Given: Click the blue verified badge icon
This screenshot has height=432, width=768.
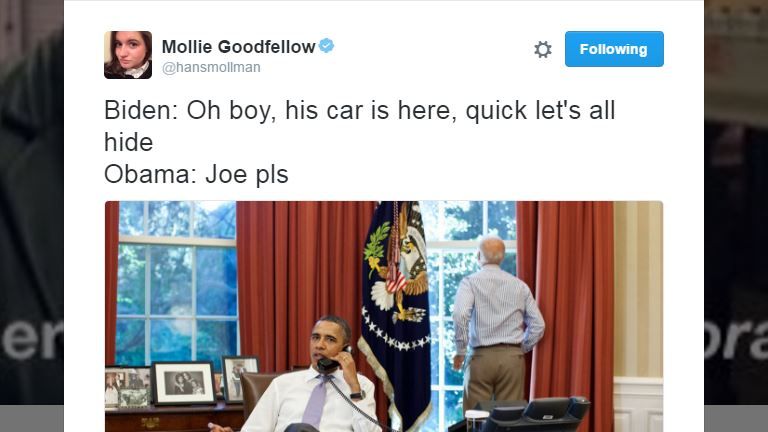Looking at the screenshot, I should click(327, 46).
